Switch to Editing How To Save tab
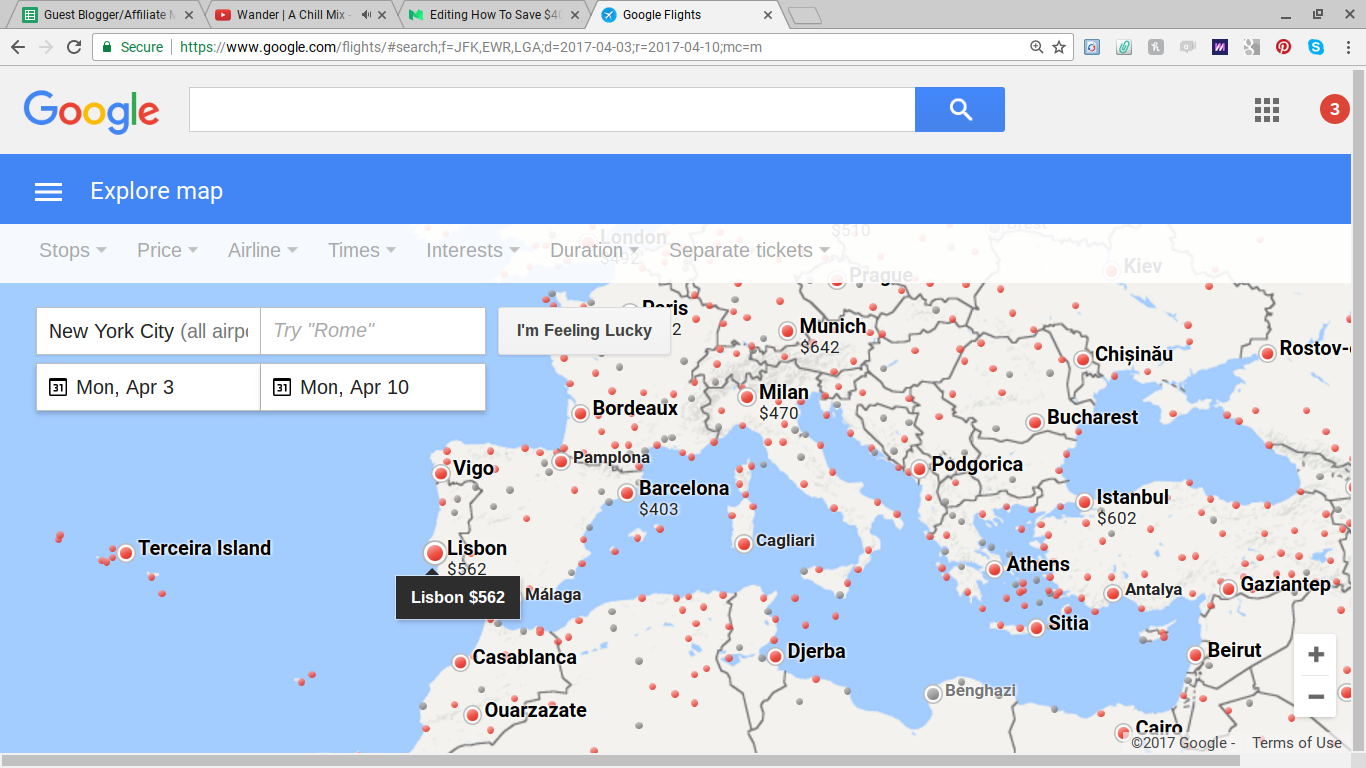This screenshot has height=768, width=1366. (490, 15)
